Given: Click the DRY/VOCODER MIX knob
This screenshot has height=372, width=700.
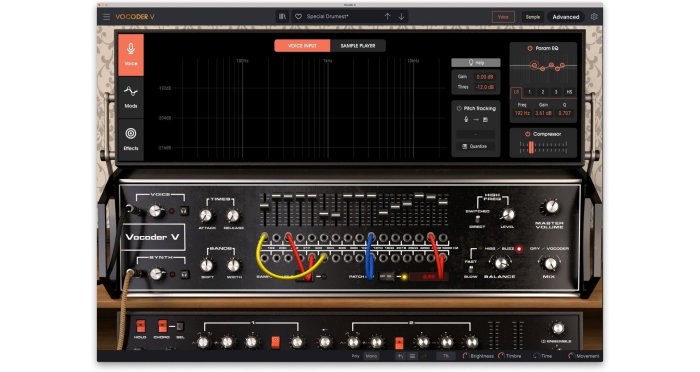Looking at the screenshot, I should pos(550,263).
